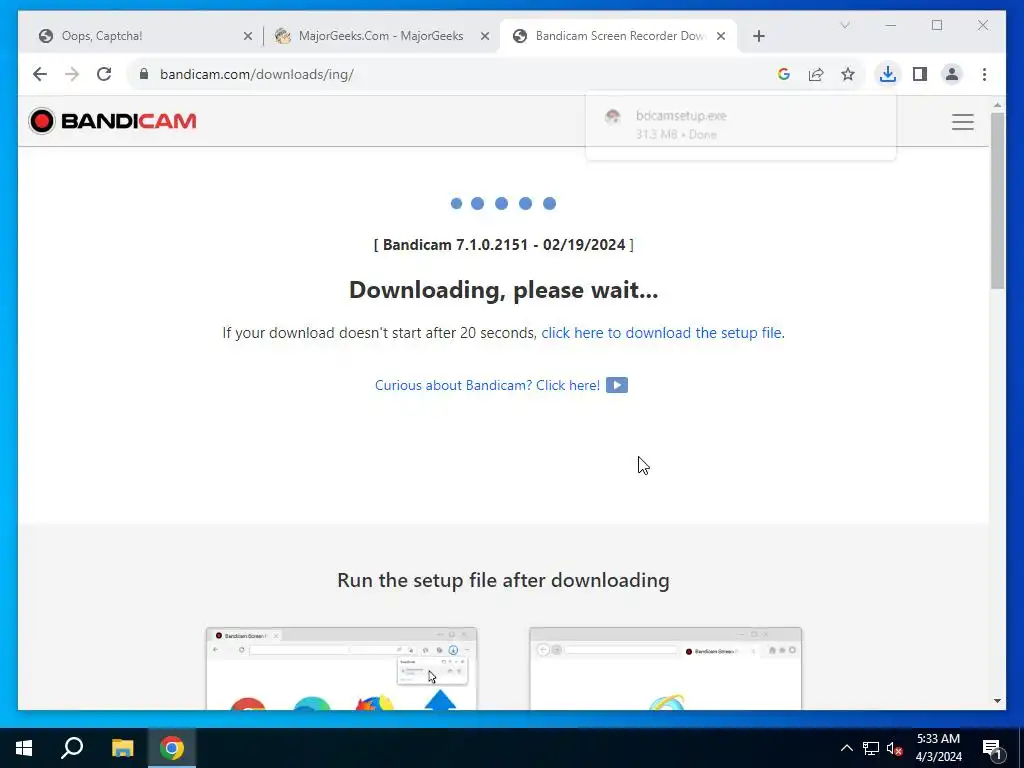1024x768 pixels.
Task: Click the scrollbar up arrow
Action: 997,104
